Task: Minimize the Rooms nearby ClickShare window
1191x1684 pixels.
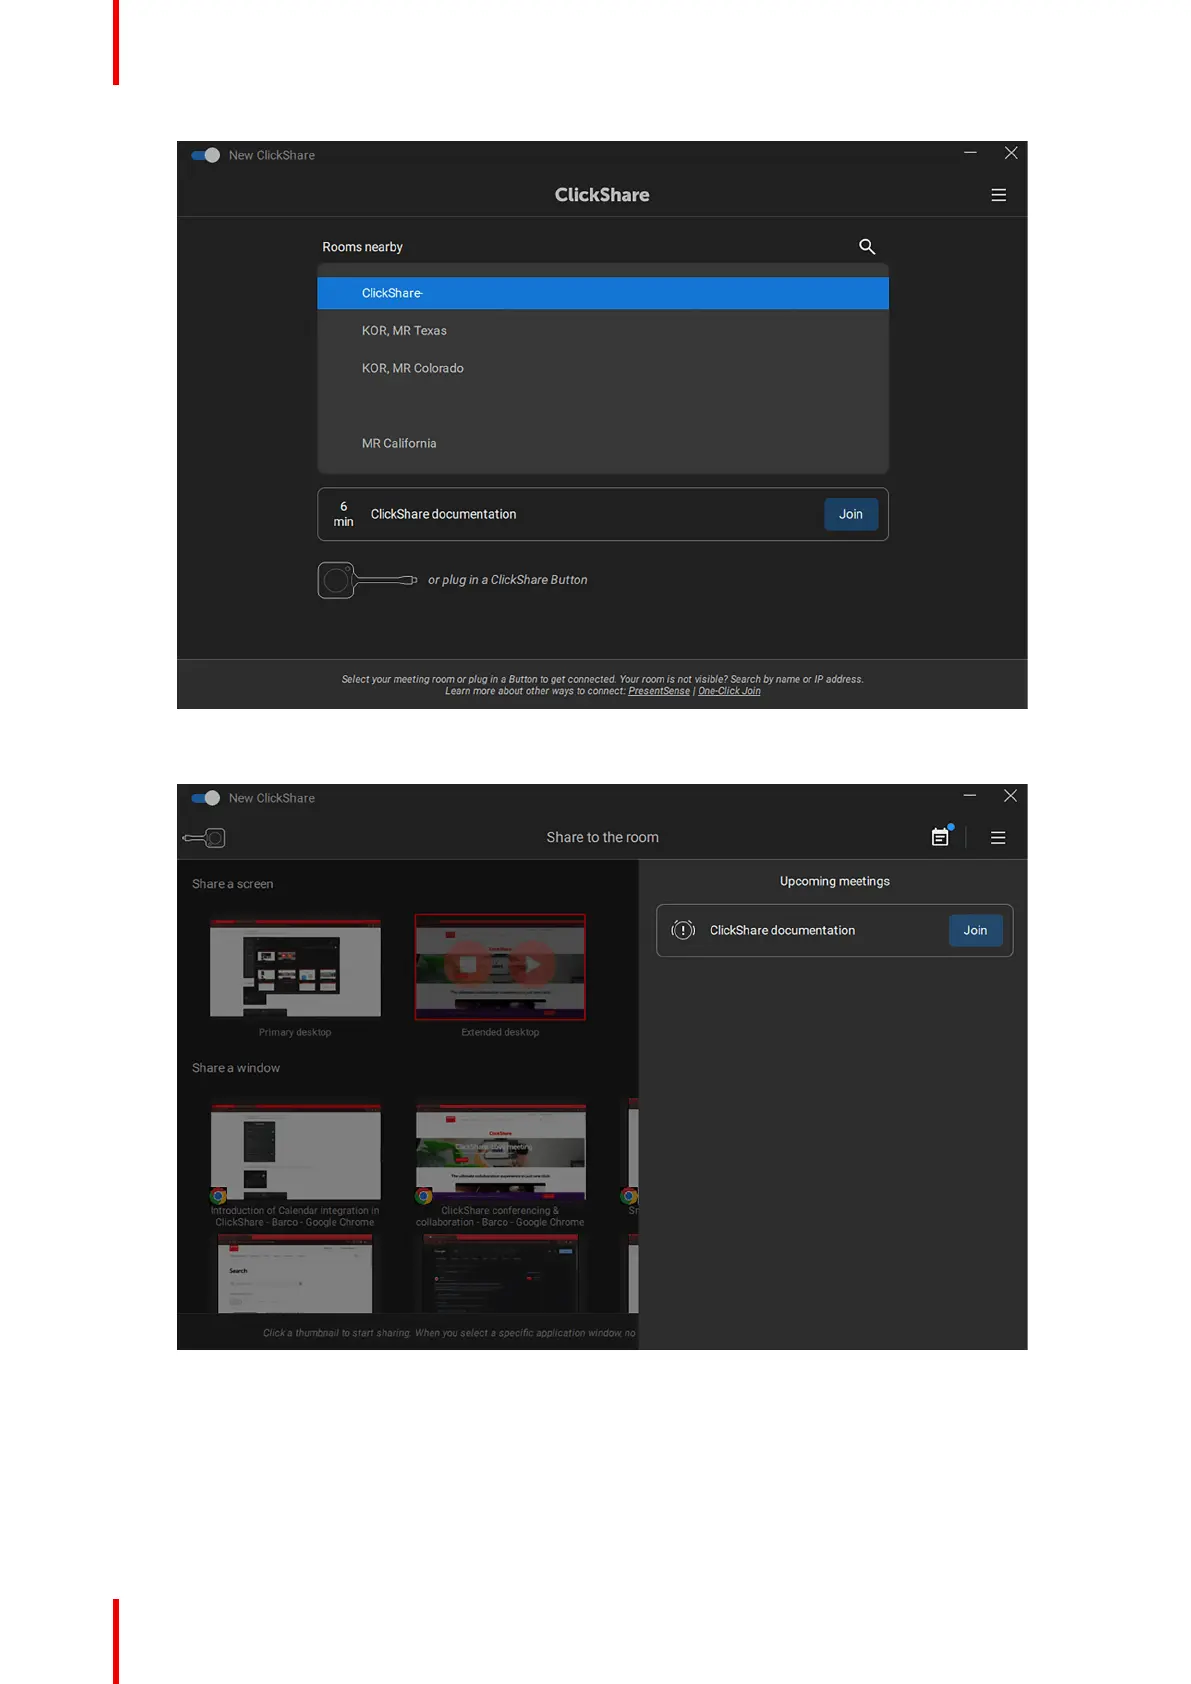Action: (x=970, y=153)
